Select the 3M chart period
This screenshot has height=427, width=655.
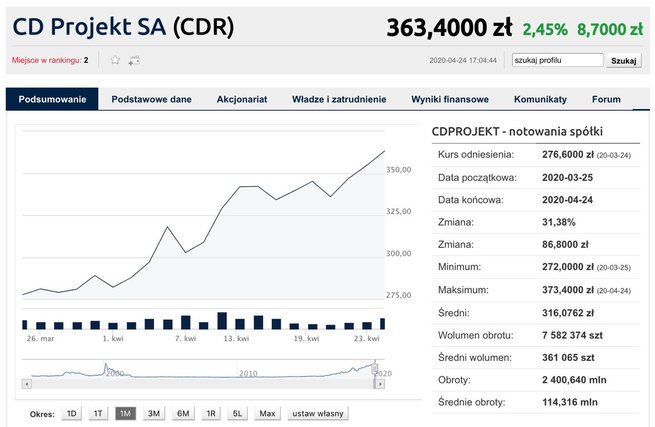tap(154, 413)
